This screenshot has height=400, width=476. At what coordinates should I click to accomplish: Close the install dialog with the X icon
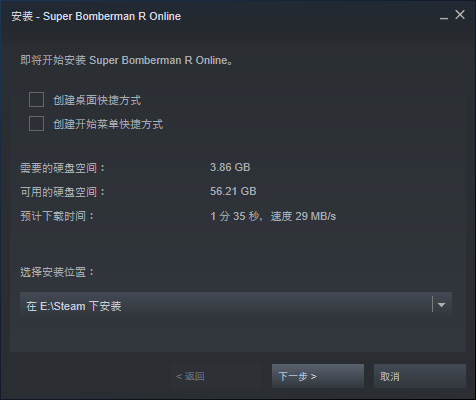point(460,15)
